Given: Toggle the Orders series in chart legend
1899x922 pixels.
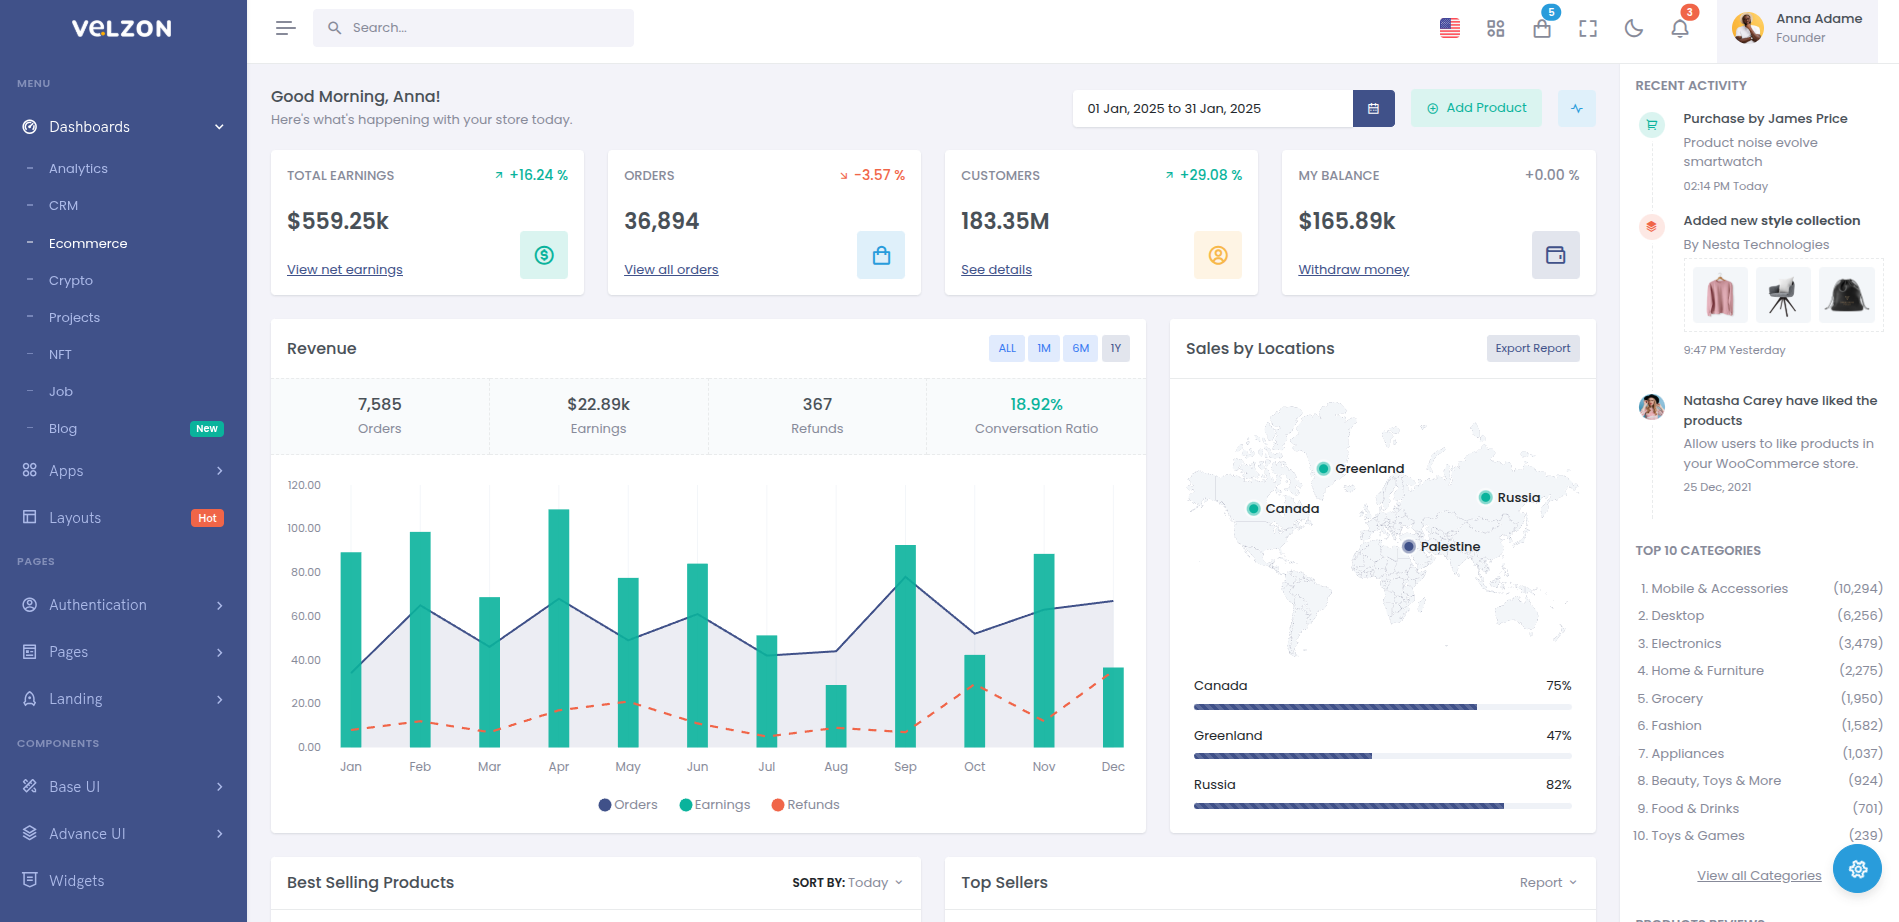Looking at the screenshot, I should [628, 805].
